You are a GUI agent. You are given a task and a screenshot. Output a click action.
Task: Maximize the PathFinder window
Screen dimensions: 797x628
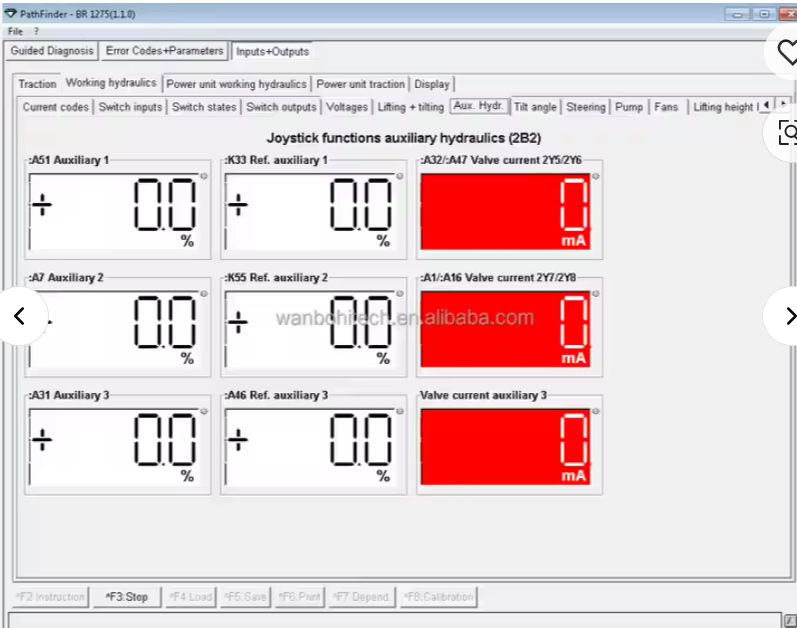tap(764, 14)
